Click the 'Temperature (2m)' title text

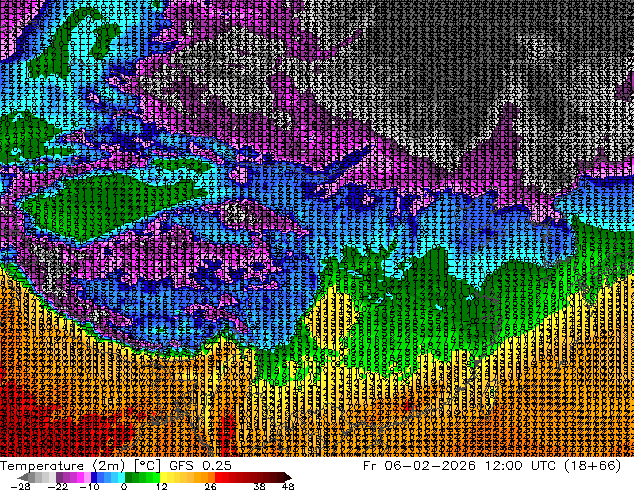(x=63, y=466)
